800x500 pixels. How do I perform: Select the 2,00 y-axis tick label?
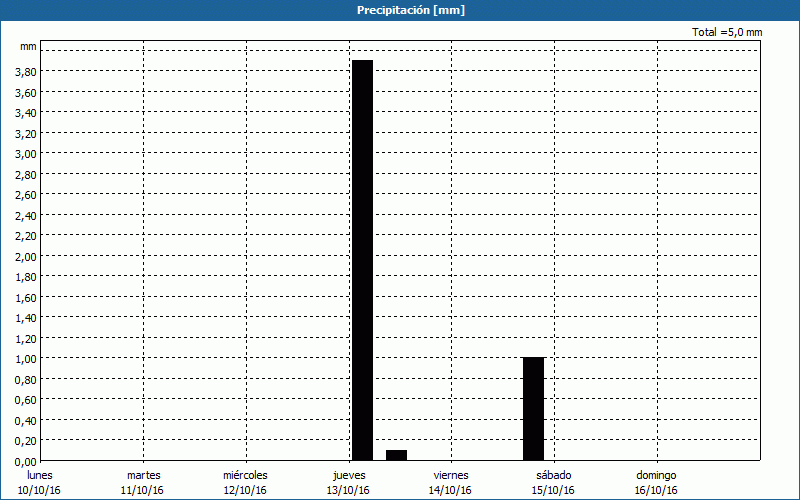pyautogui.click(x=26, y=256)
